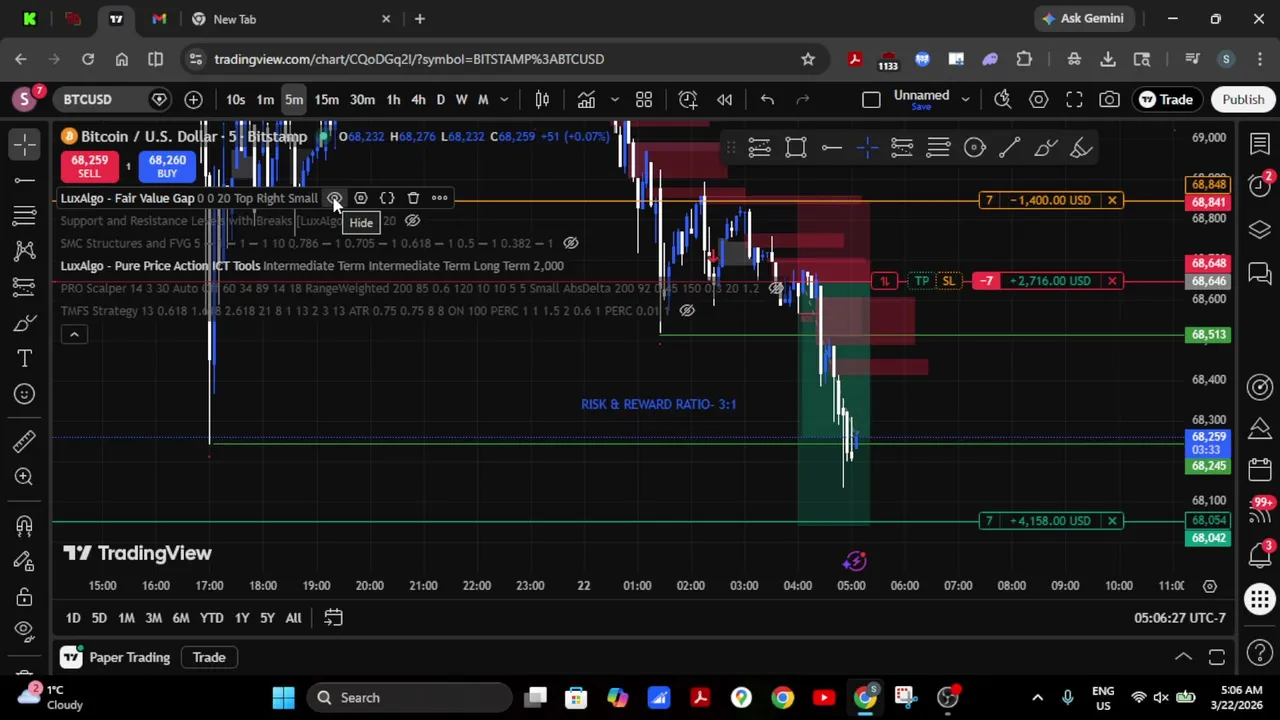Image resolution: width=1280 pixels, height=720 pixels.
Task: Open the candlestick chart type selector
Action: (542, 99)
